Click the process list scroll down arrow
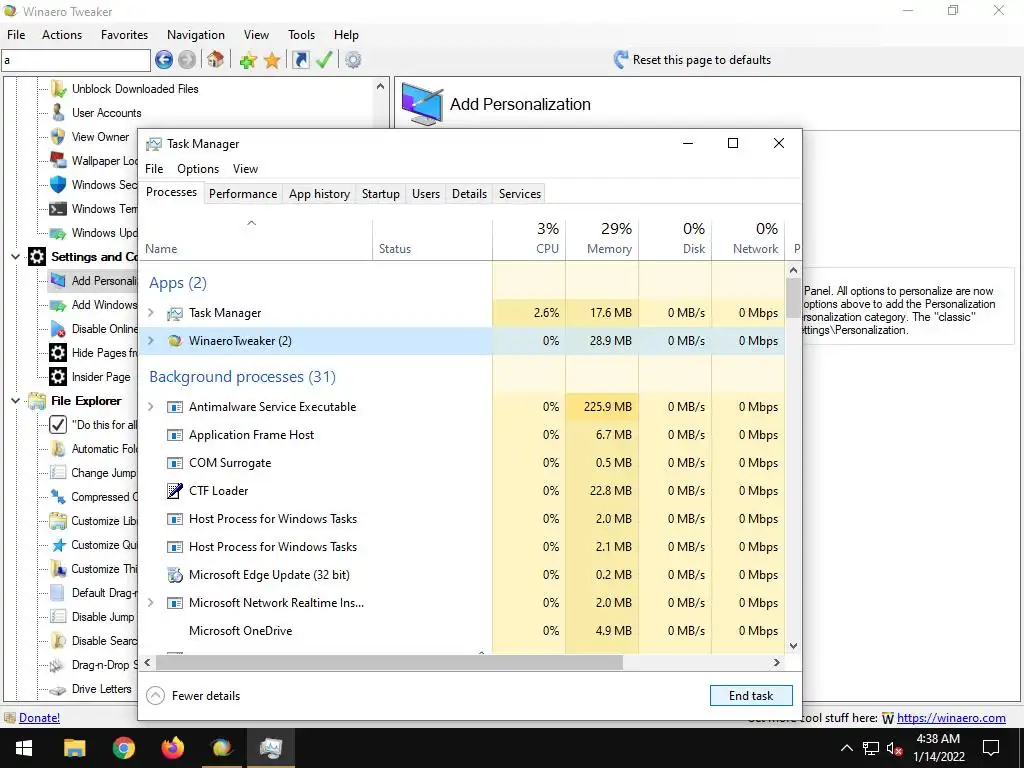This screenshot has width=1024, height=768. 793,646
